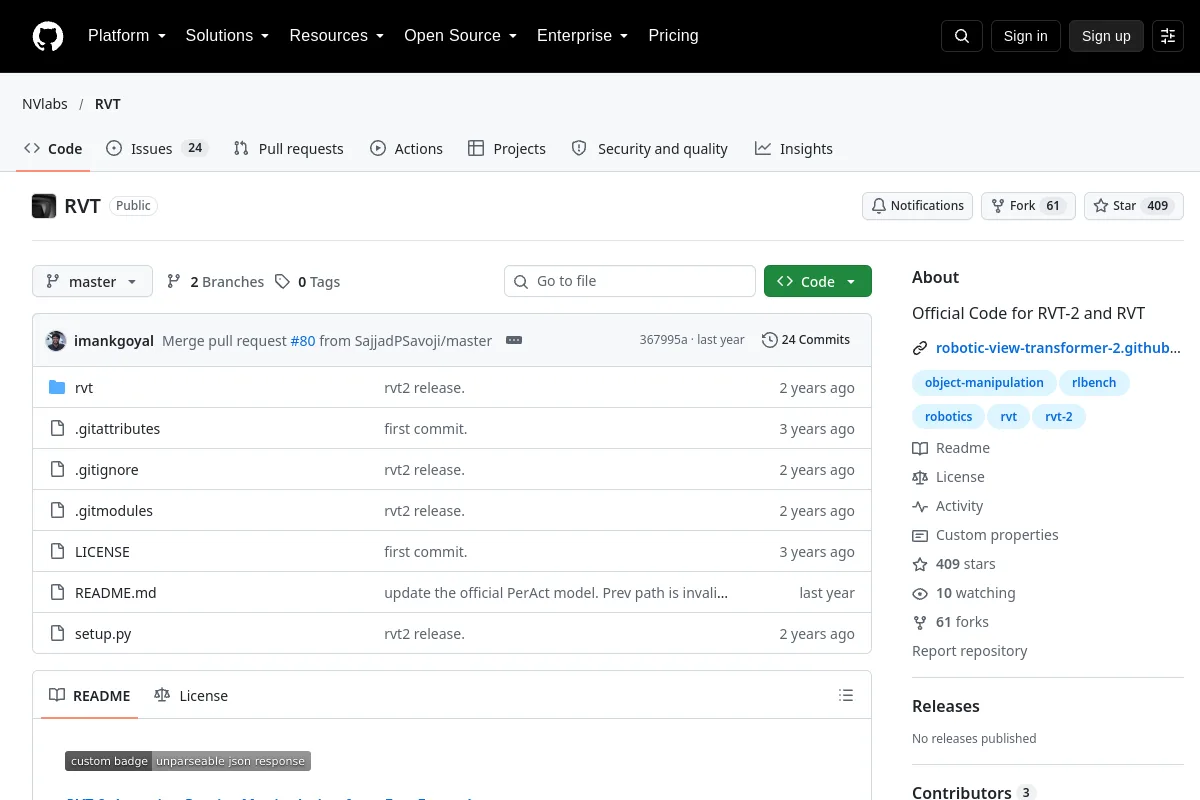The image size is (1200, 800).
Task: Expand the commit message ellipsis button
Action: click(514, 340)
